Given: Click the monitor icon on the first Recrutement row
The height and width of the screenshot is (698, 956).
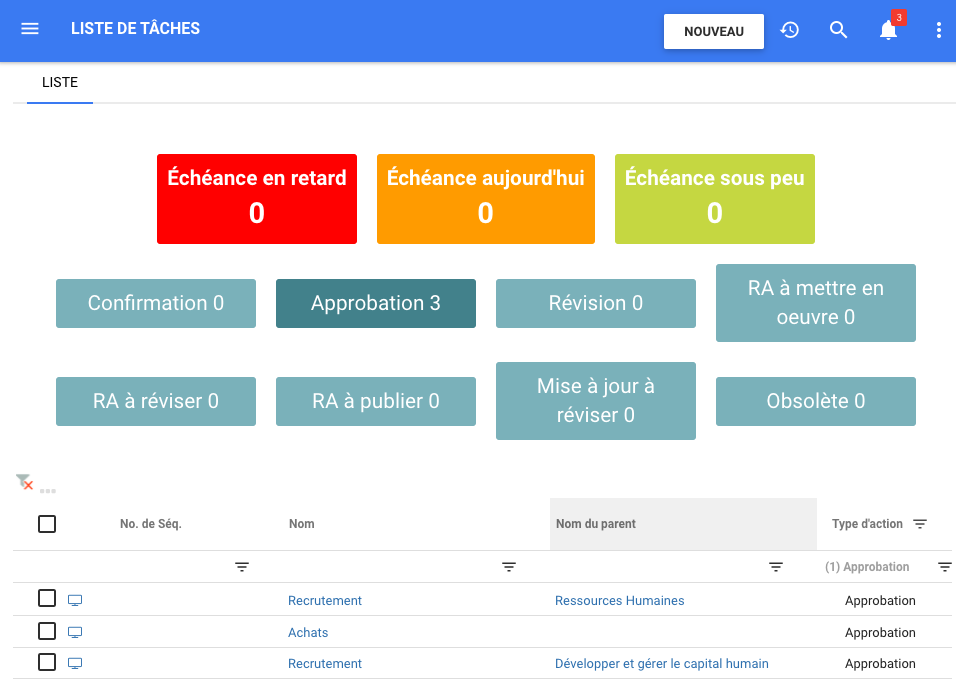Looking at the screenshot, I should (x=75, y=600).
